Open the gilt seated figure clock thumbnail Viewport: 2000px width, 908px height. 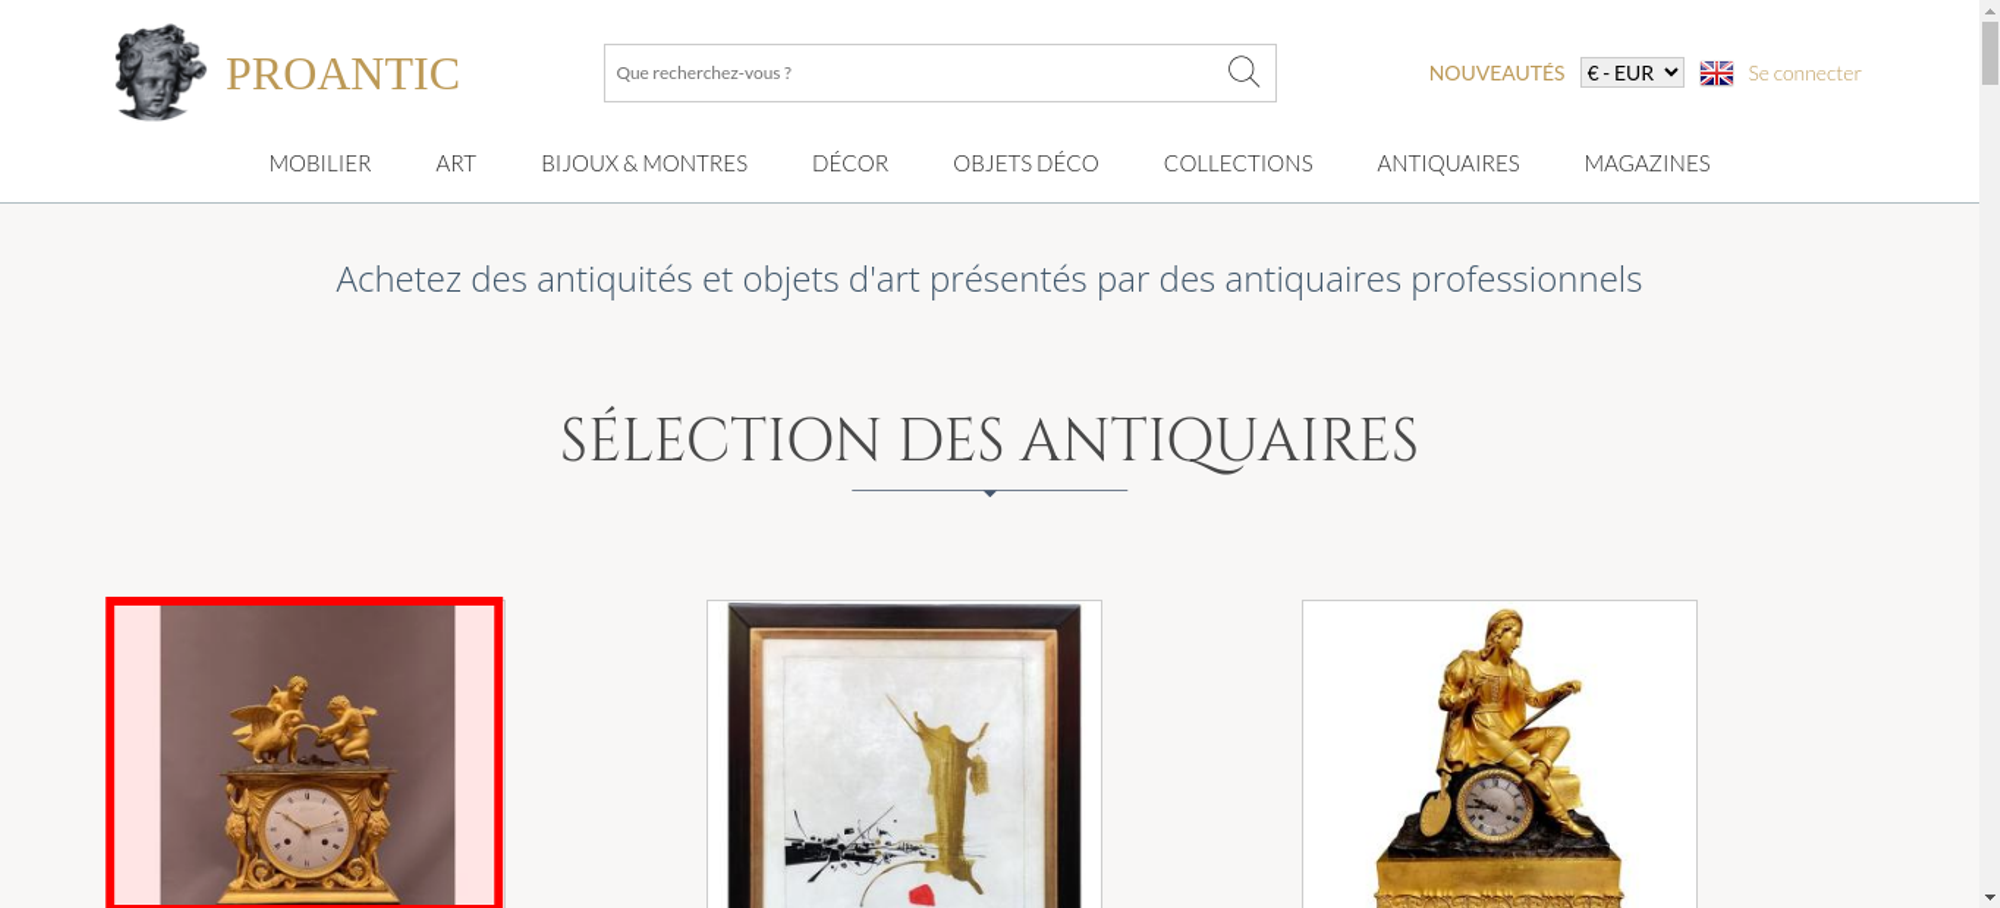pos(1499,754)
